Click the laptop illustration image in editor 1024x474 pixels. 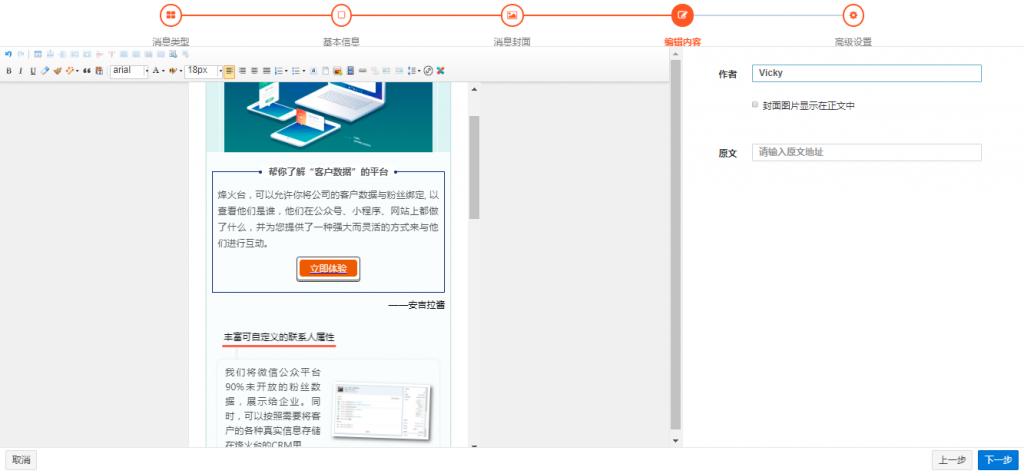tap(328, 117)
